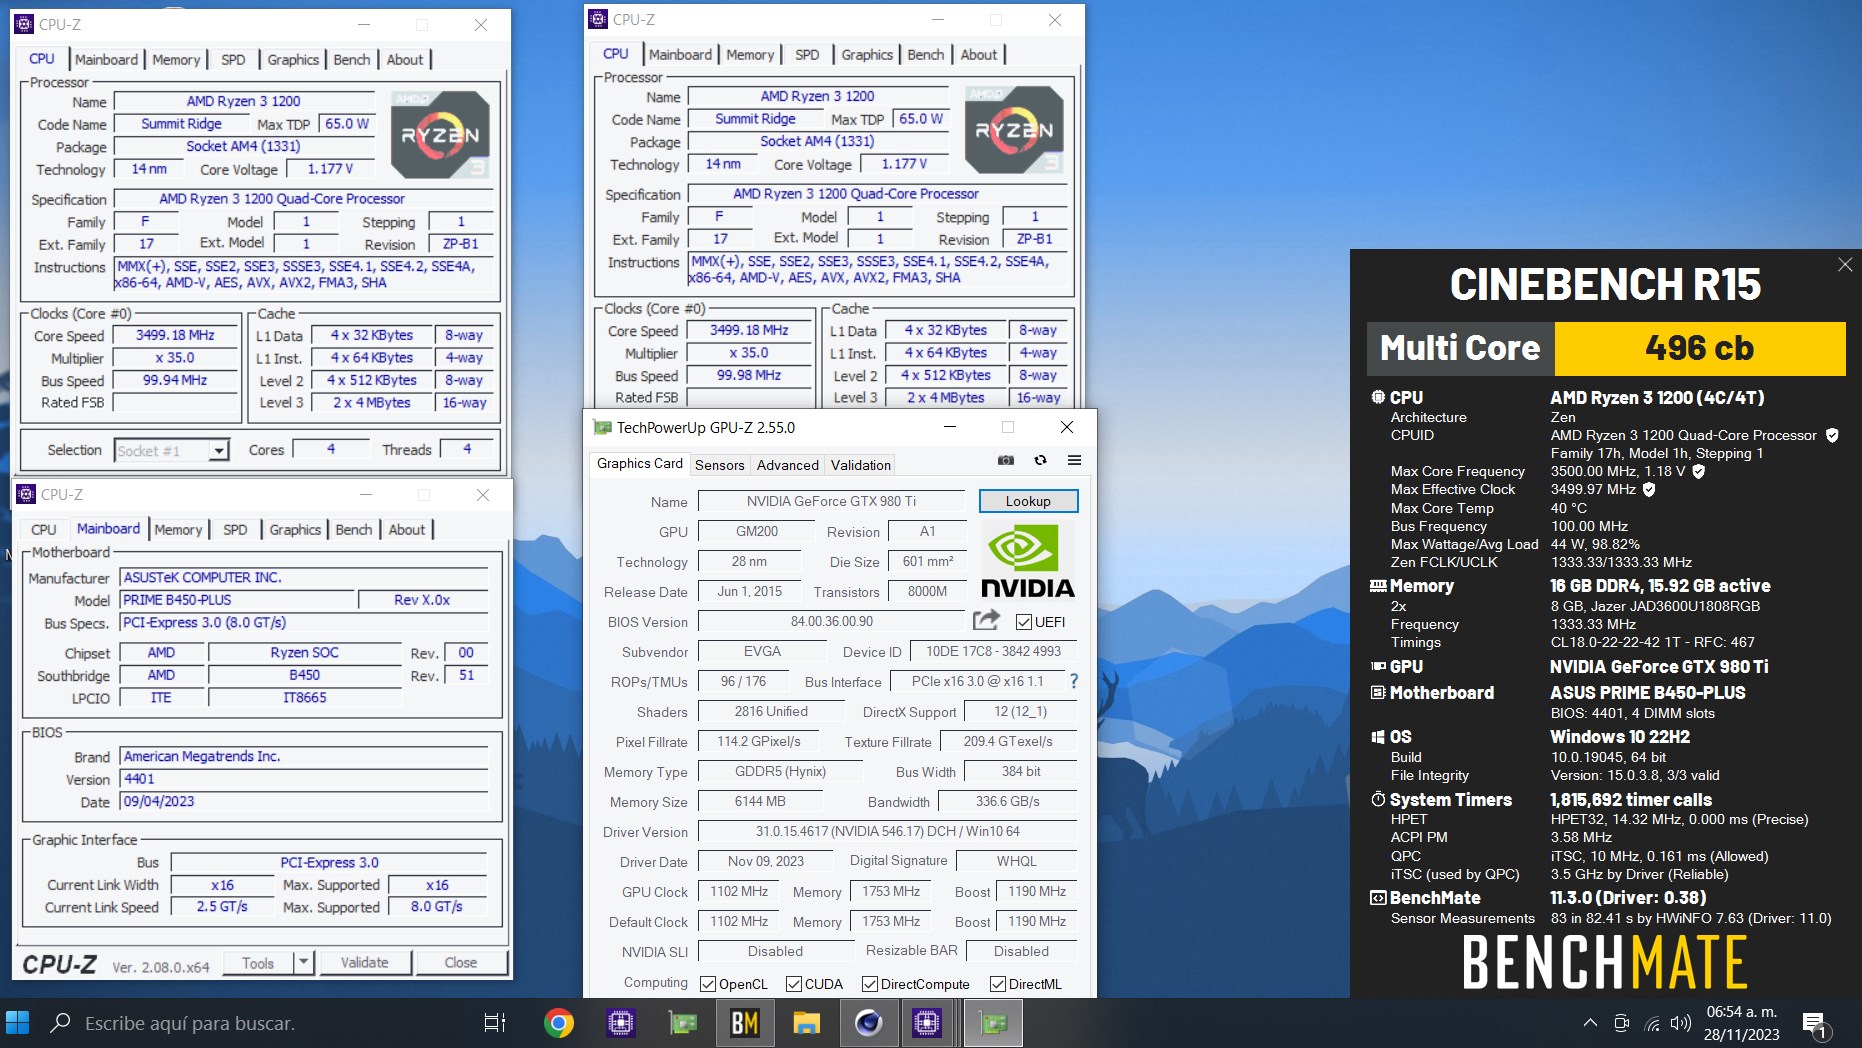Open the BenchMate taskbar icon
Screen dimensions: 1862x1048
[745, 1023]
